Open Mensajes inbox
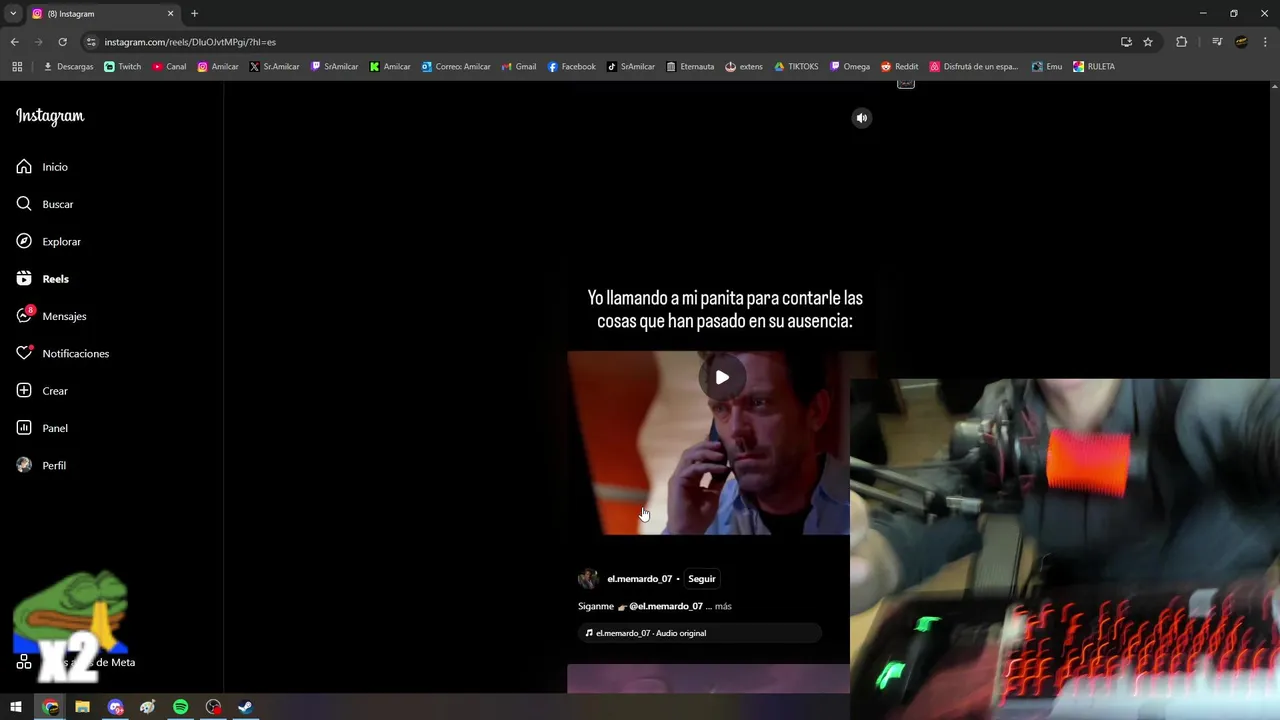Image resolution: width=1280 pixels, height=720 pixels. [52, 316]
